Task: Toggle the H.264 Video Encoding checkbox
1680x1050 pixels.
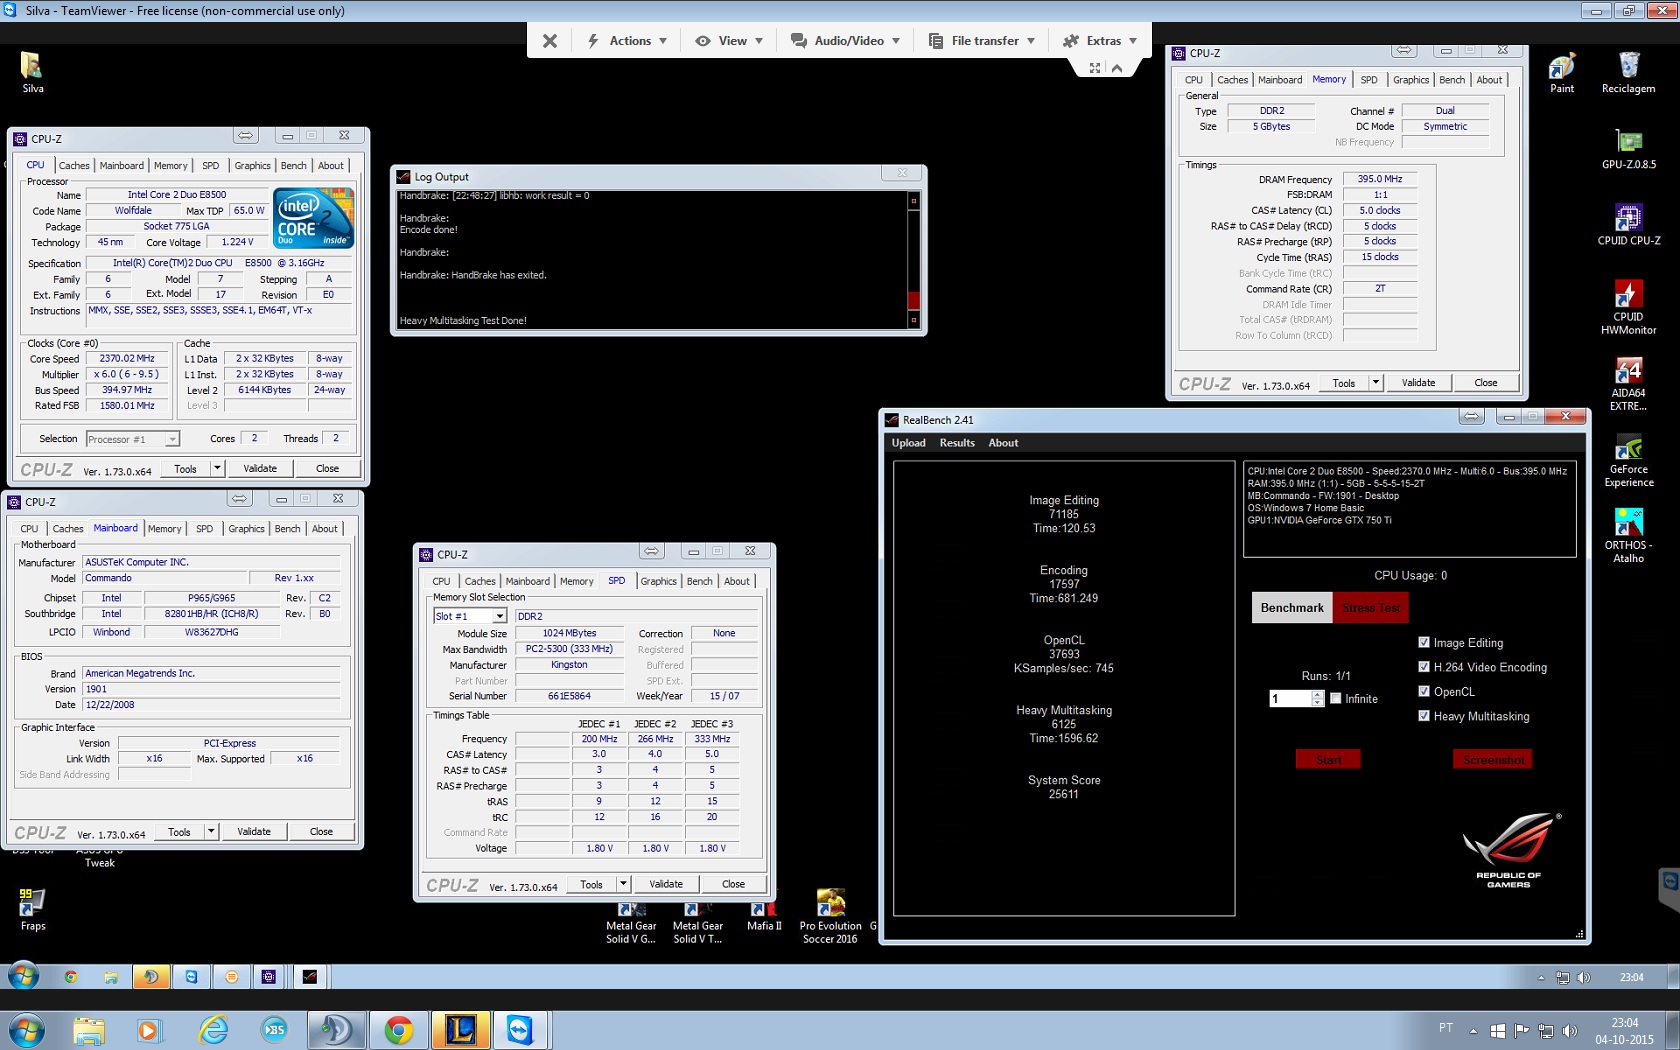Action: (1424, 667)
